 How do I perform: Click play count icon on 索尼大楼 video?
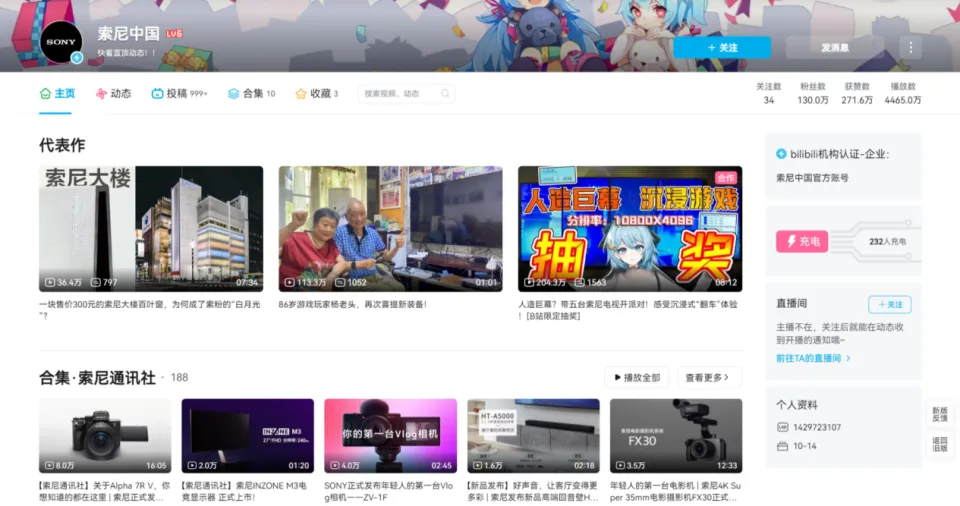(x=50, y=282)
